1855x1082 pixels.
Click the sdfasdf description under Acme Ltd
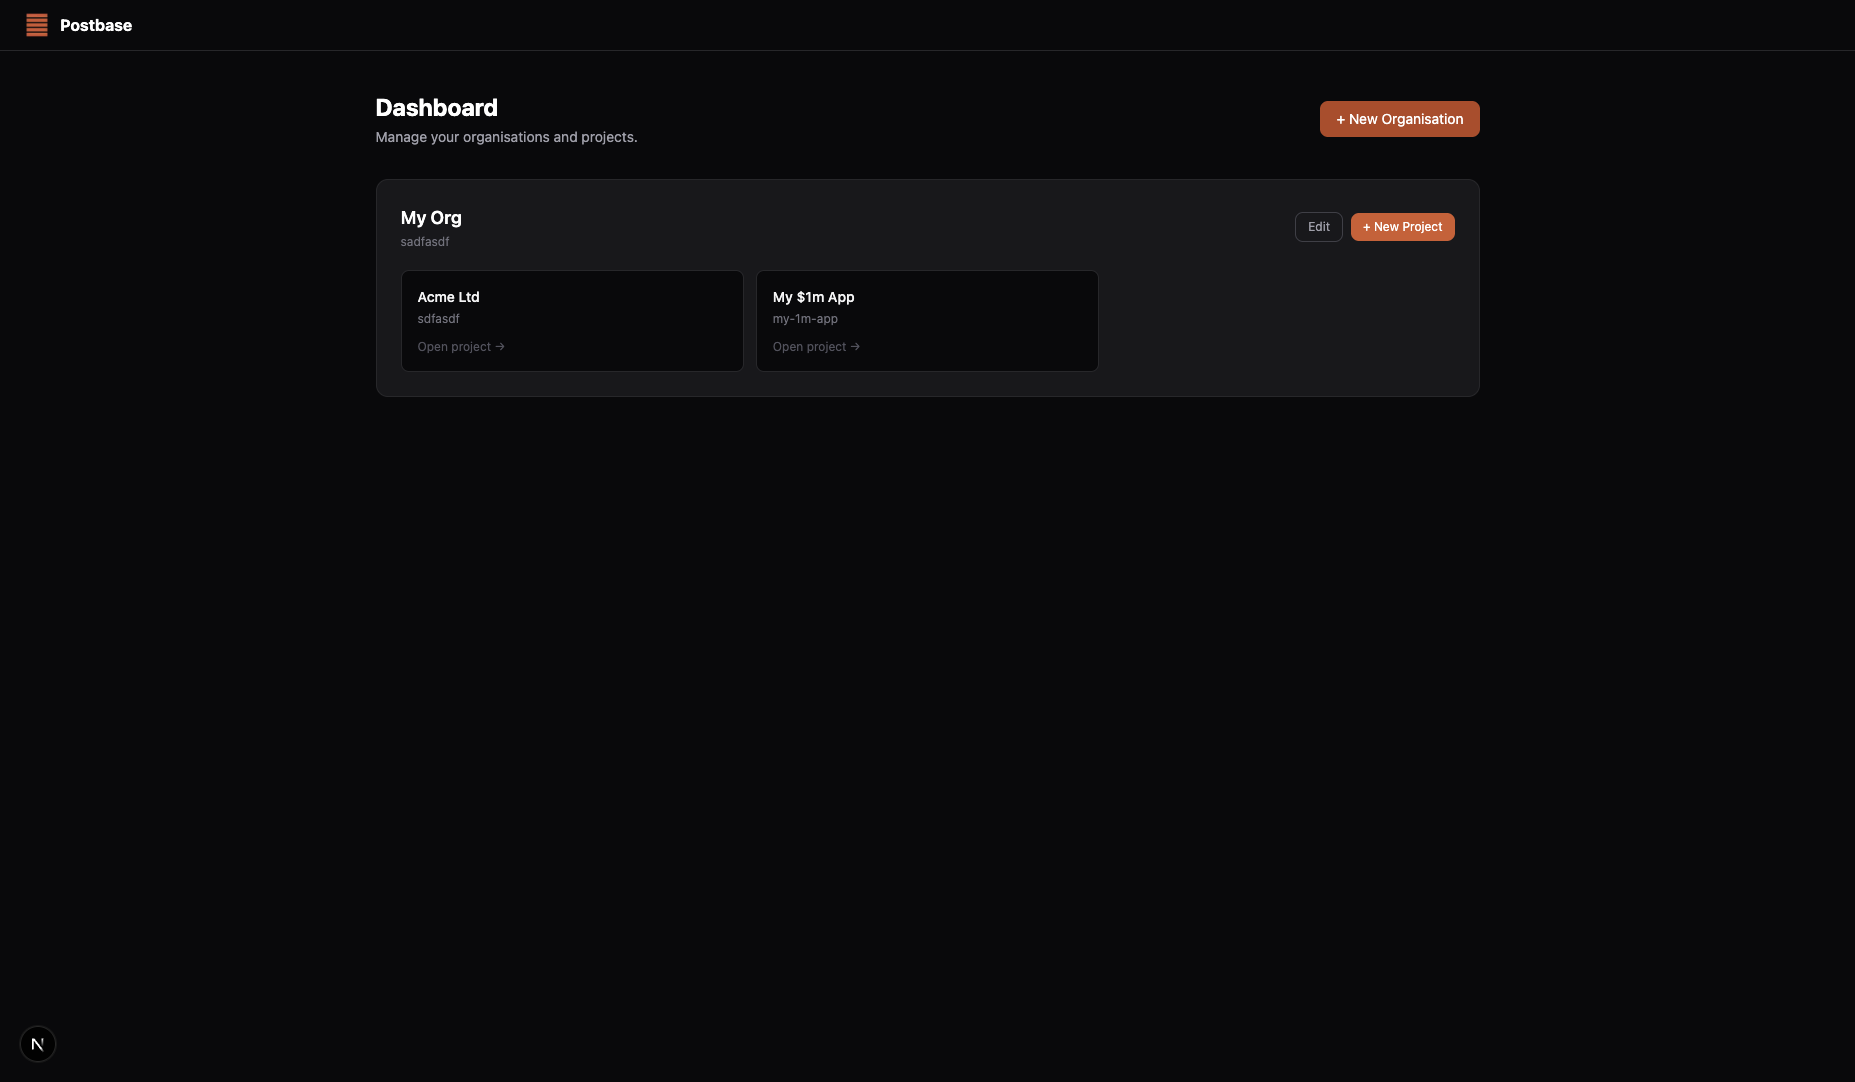tap(438, 318)
